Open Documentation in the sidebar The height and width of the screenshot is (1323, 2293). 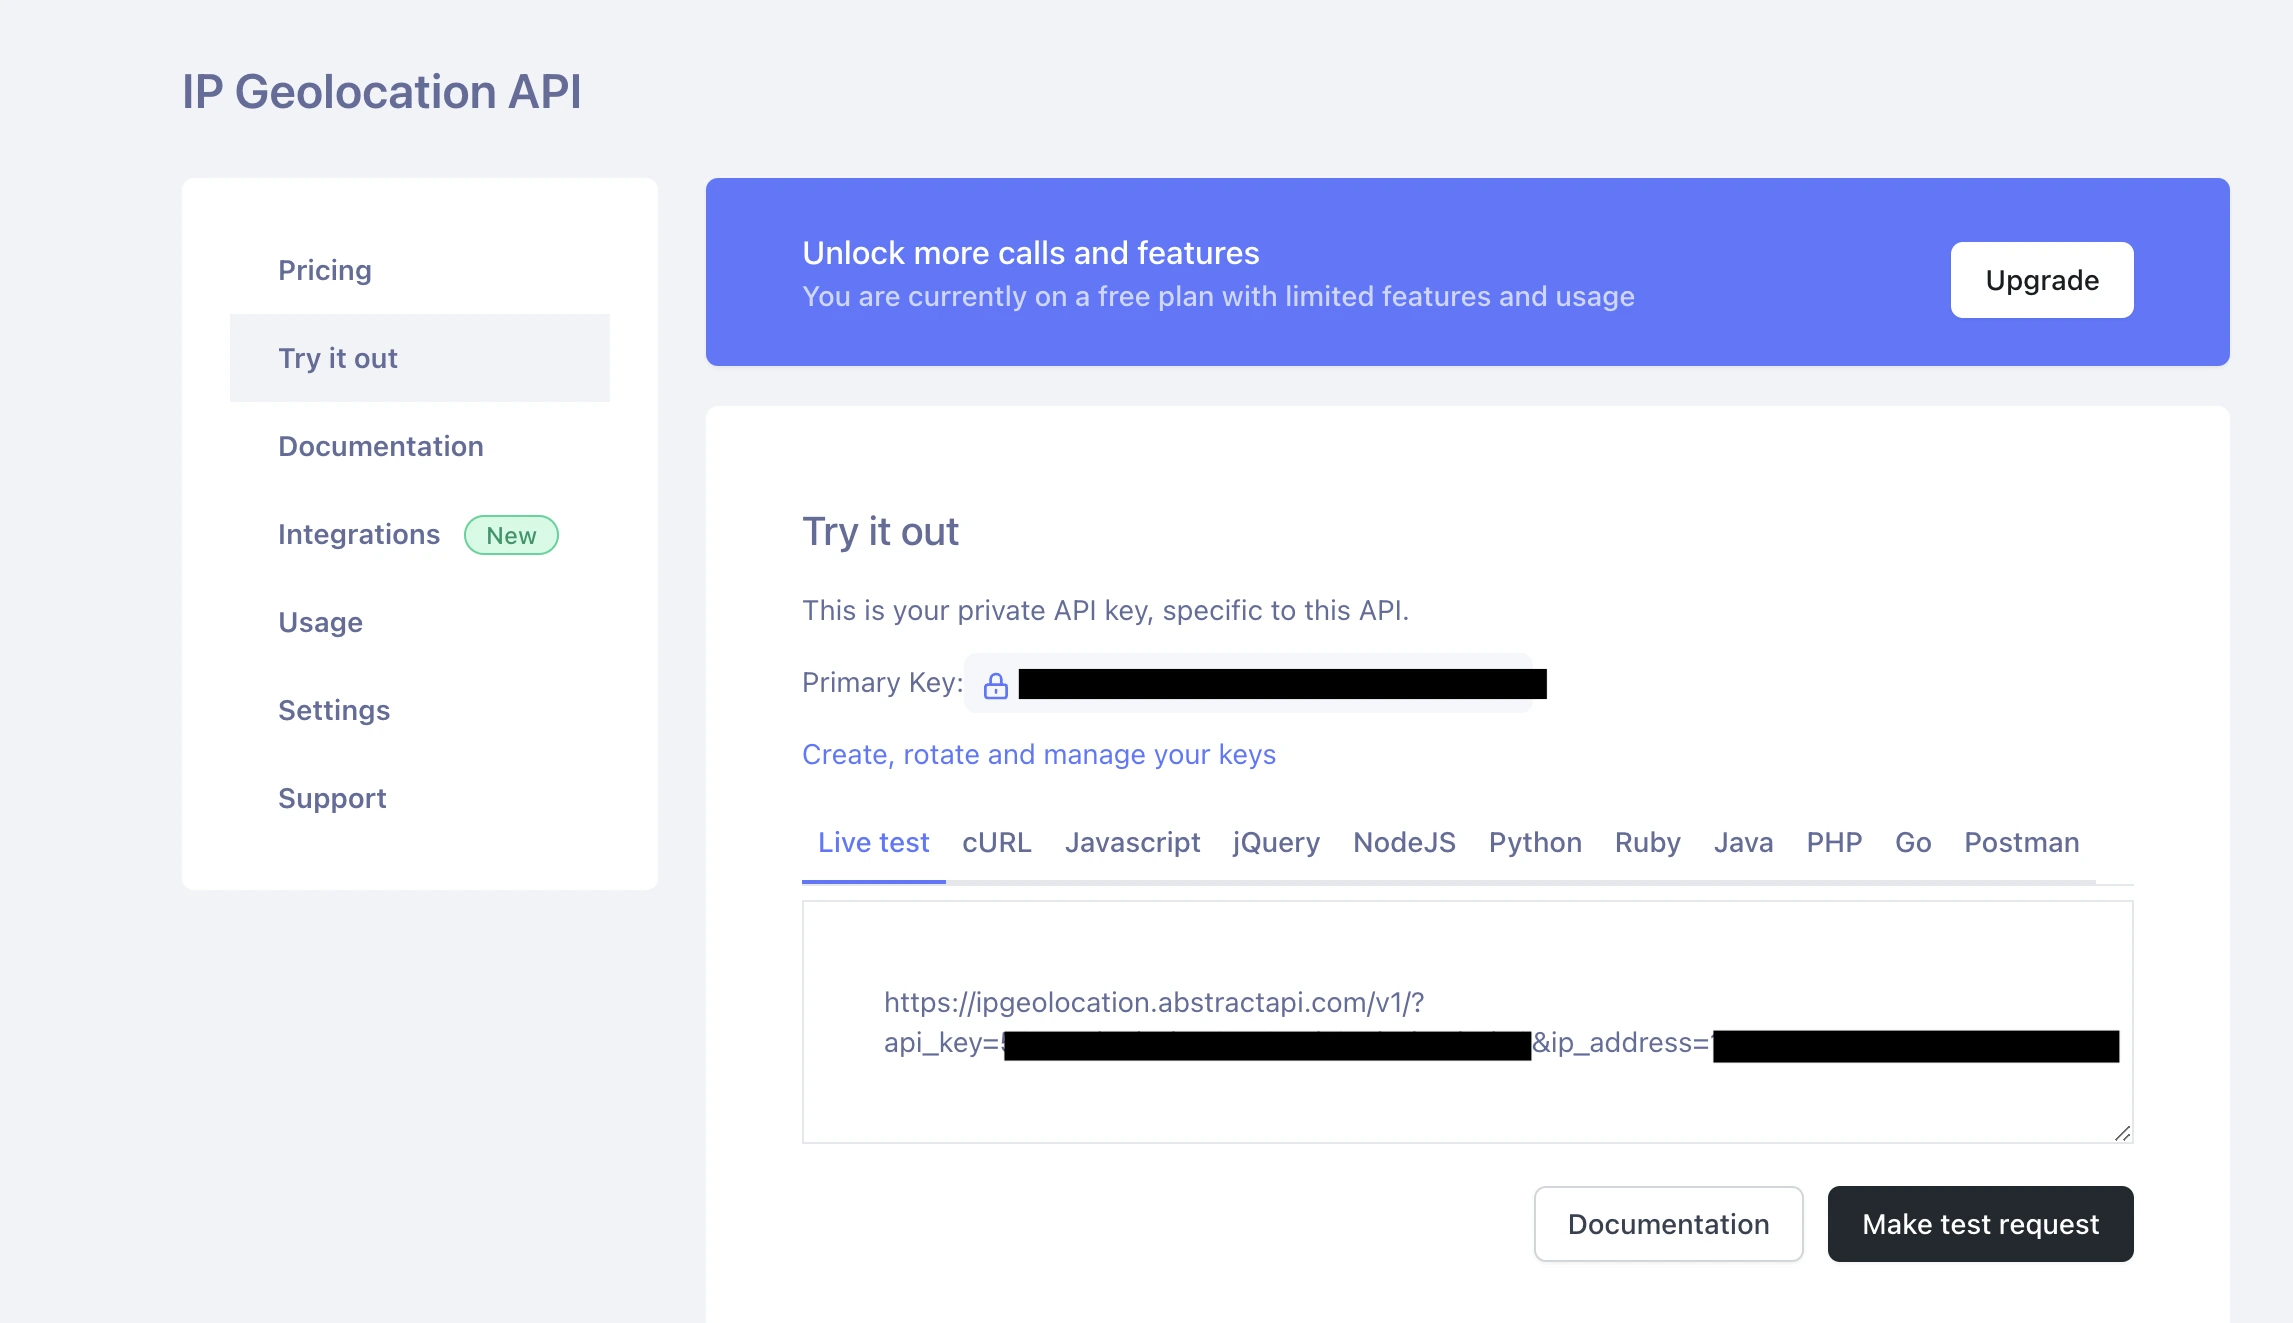419,446
